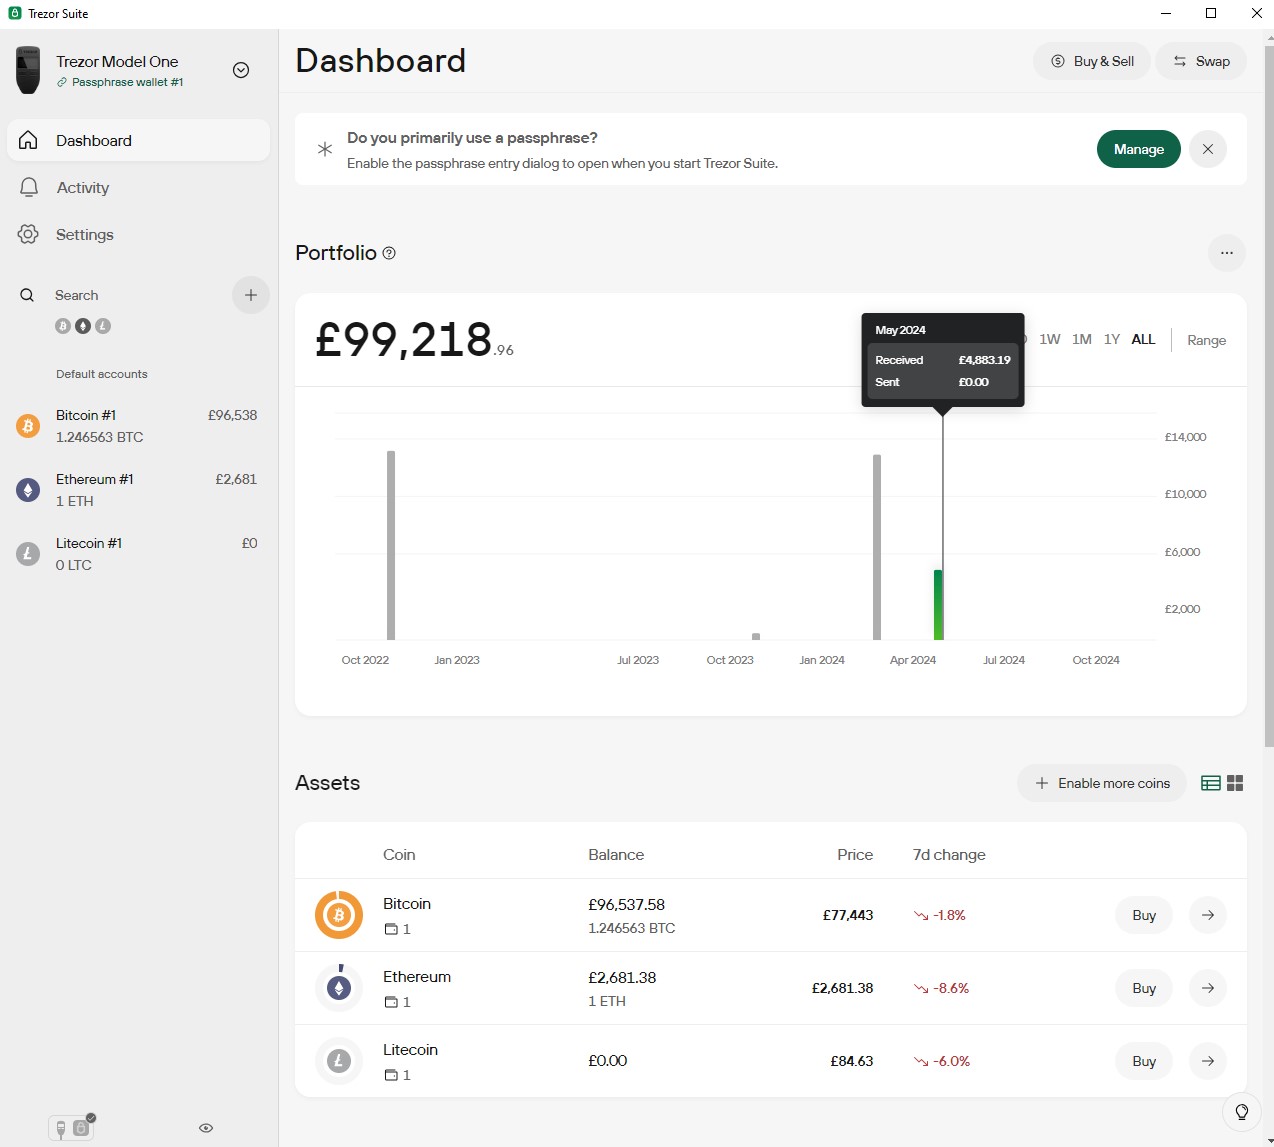
Task: Click Buy in the Litecoin row
Action: pos(1144,1061)
